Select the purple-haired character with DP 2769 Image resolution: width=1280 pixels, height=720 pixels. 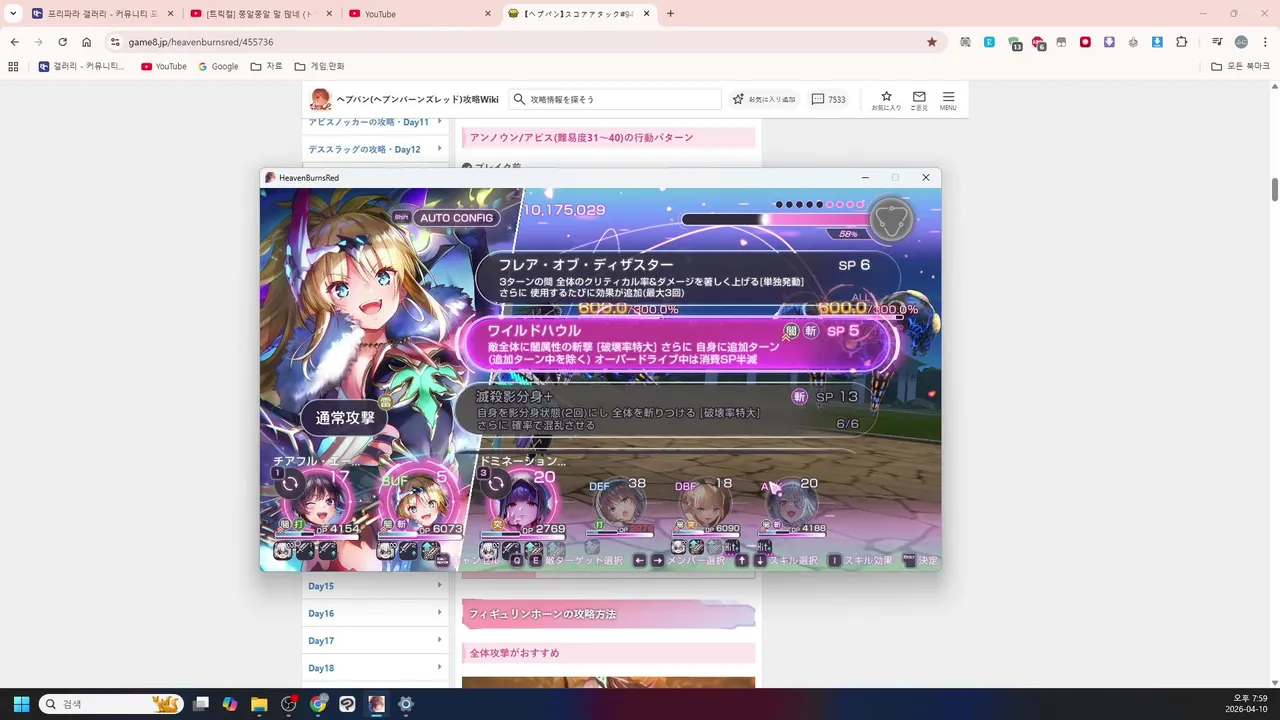pyautogui.click(x=523, y=503)
